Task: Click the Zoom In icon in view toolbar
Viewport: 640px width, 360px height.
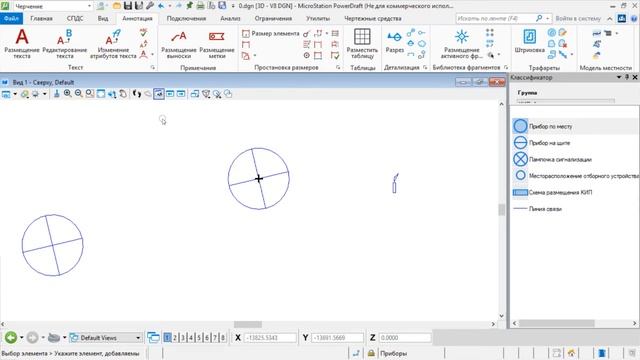Action: click(x=67, y=94)
